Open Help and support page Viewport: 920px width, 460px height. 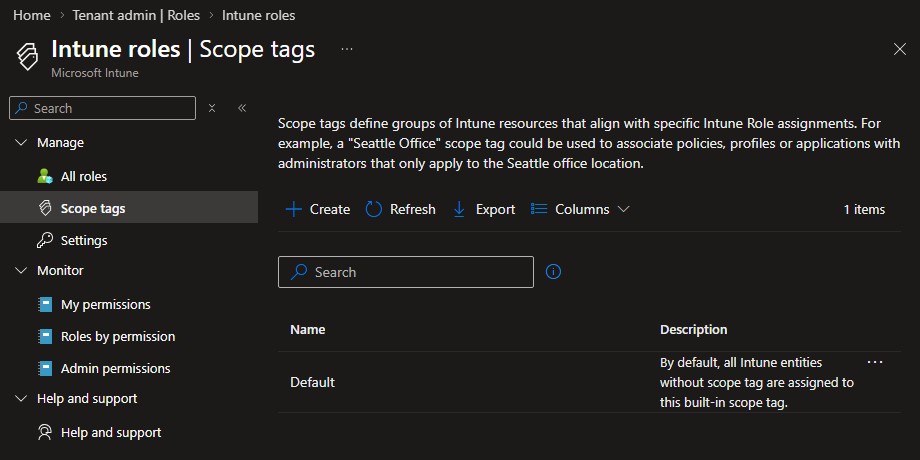pos(110,432)
